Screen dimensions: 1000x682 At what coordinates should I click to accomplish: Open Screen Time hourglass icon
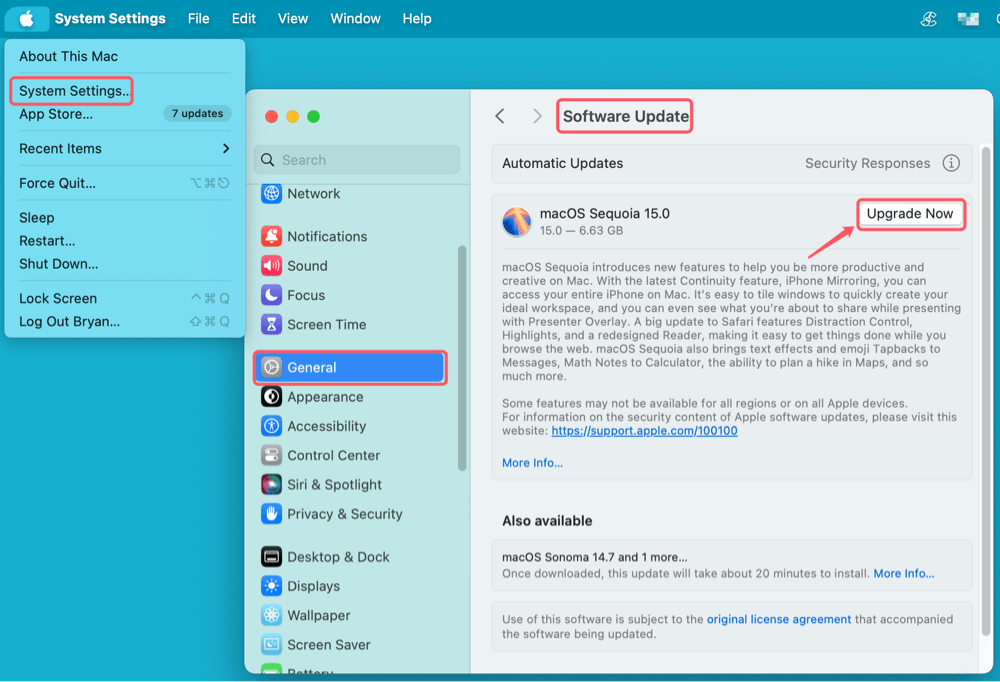click(271, 324)
